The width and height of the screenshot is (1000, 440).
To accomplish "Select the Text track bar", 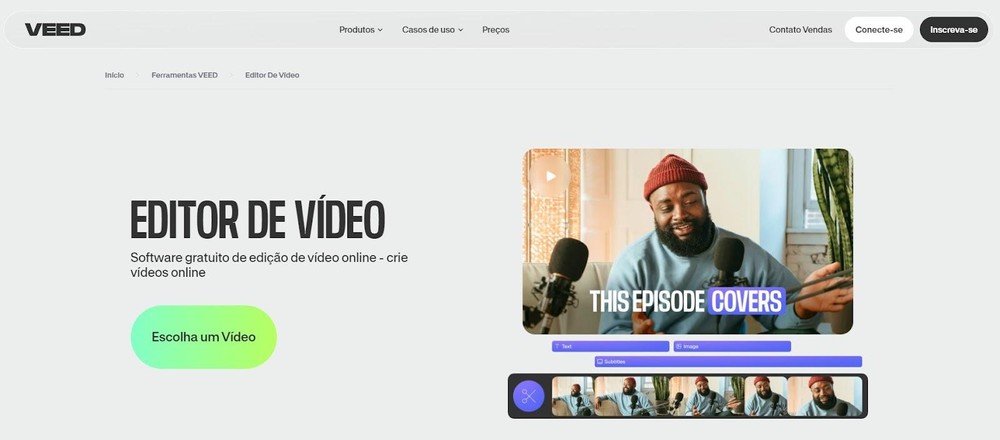I will point(610,347).
